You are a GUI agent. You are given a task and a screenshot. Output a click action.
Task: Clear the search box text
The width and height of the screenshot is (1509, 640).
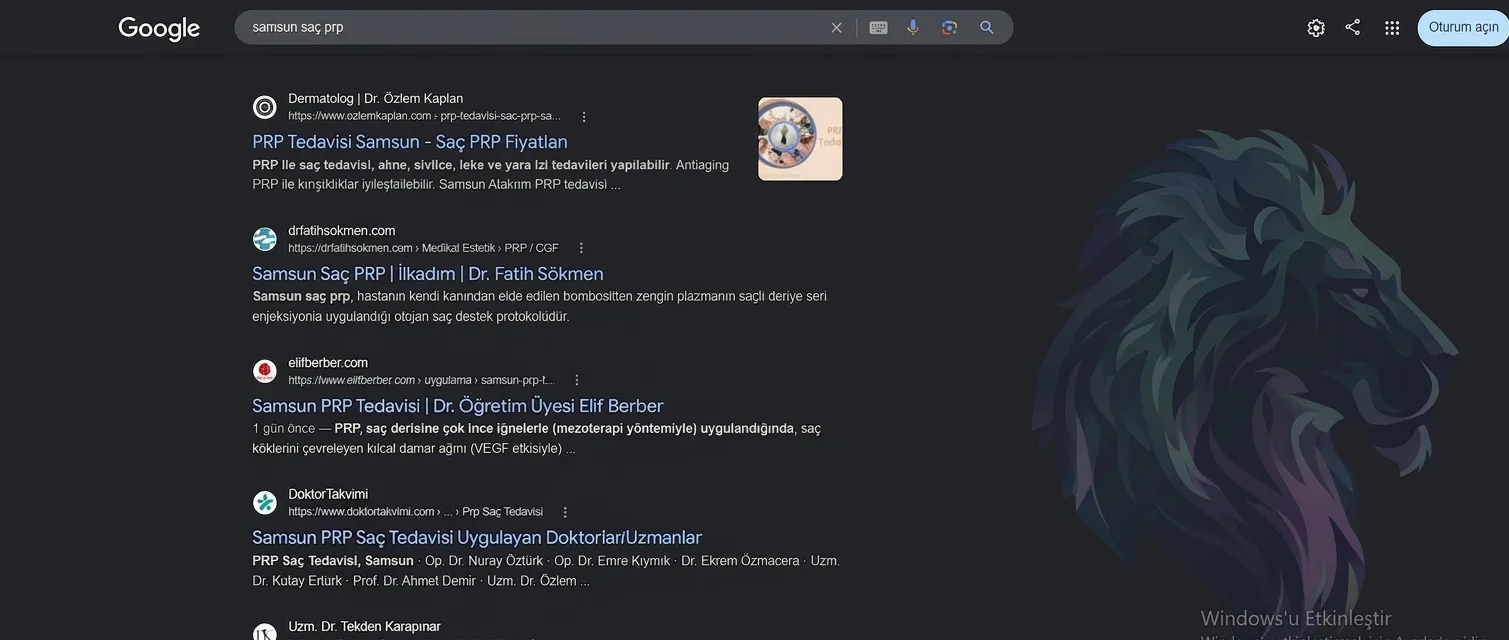click(x=837, y=28)
